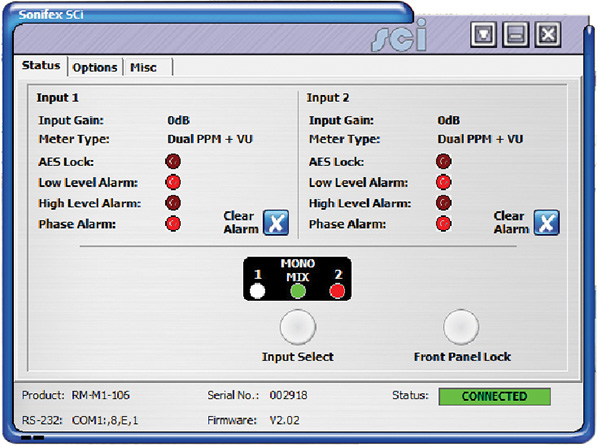
Task: Click Input 2 Phase Alarm indicator
Action: [x=444, y=224]
